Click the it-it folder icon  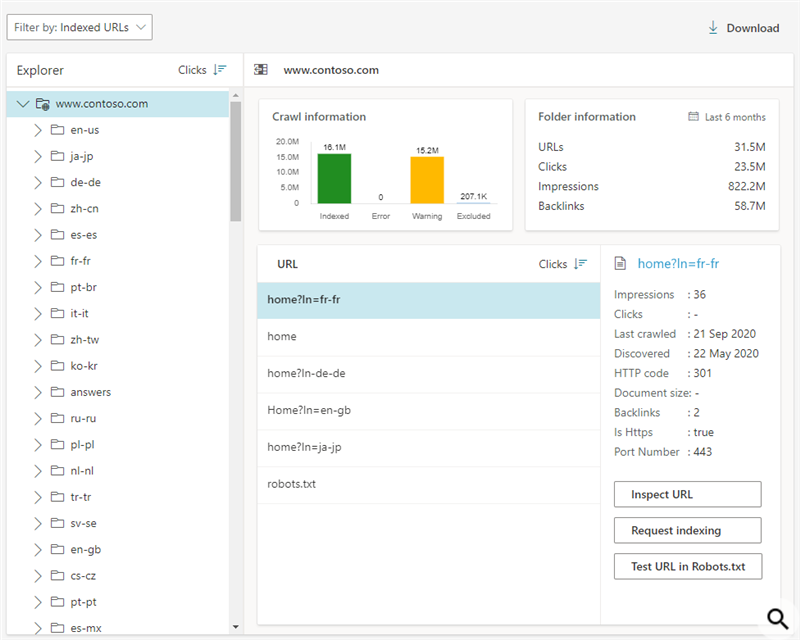coord(57,313)
